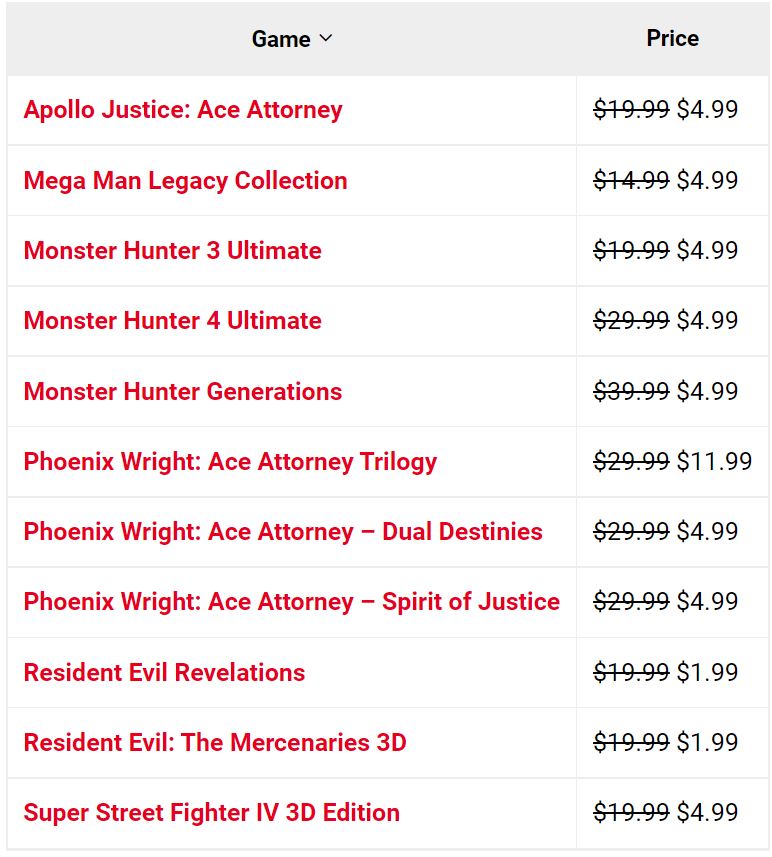The image size is (772, 857).
Task: Click Phoenix Wright: Ace Attorney Trilogy
Action: (230, 462)
